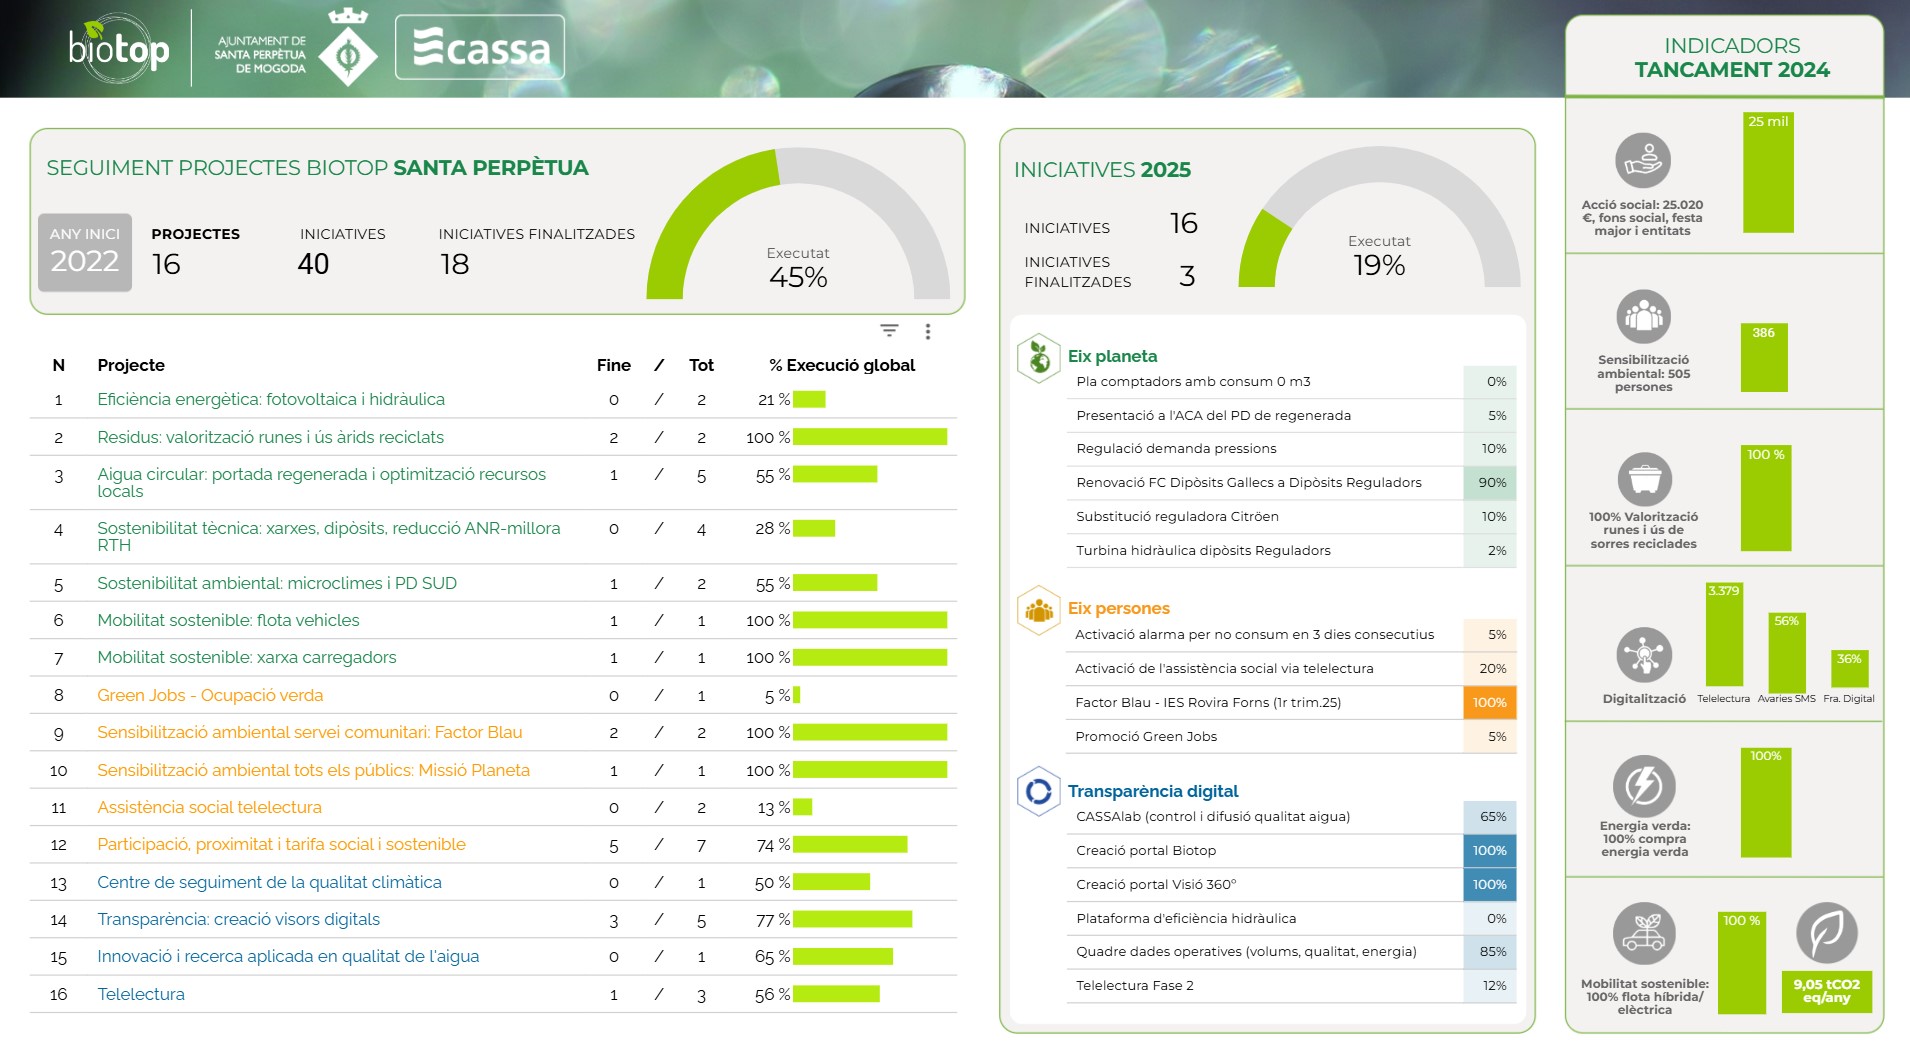Click the Digitalització network icon
1910x1052 pixels.
(1643, 656)
